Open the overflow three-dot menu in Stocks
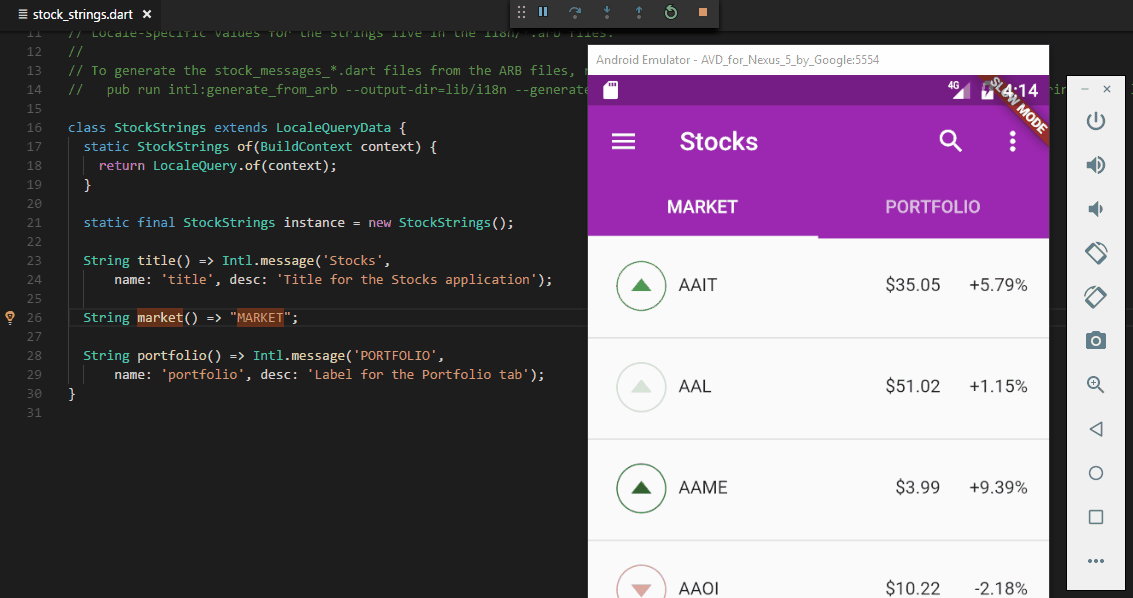 1012,141
